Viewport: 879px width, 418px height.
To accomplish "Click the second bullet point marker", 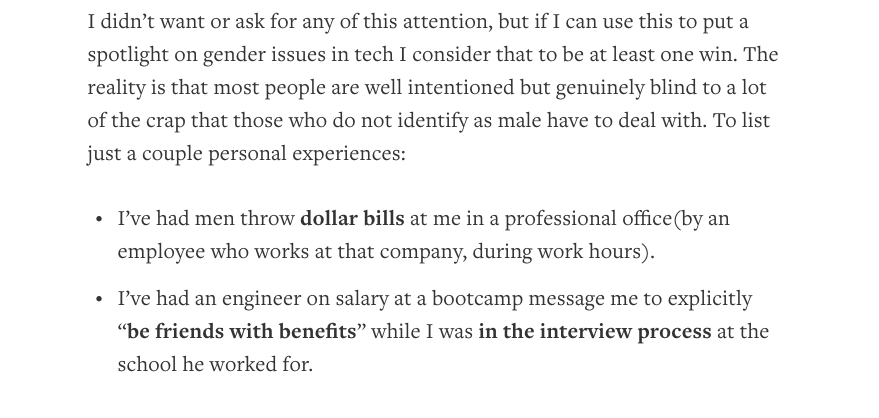I will pyautogui.click(x=99, y=299).
